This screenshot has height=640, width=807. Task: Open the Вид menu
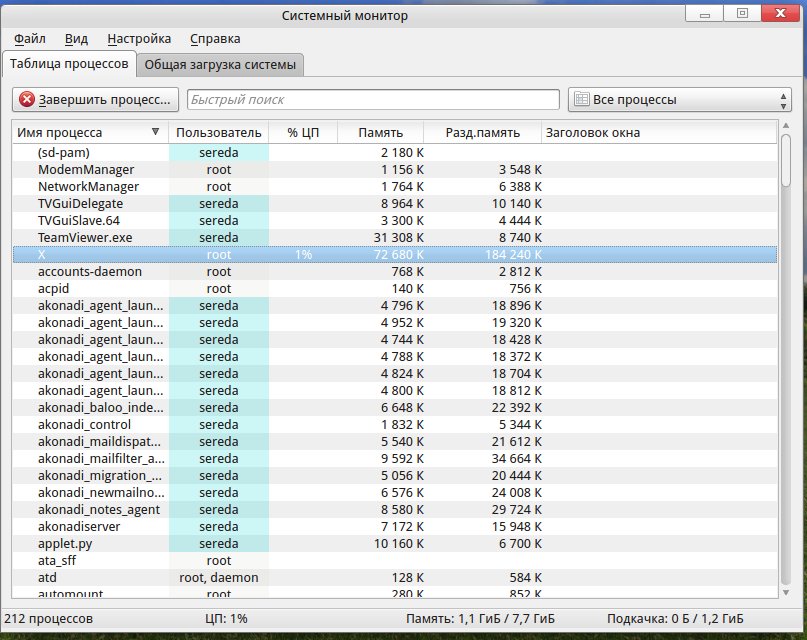[76, 39]
